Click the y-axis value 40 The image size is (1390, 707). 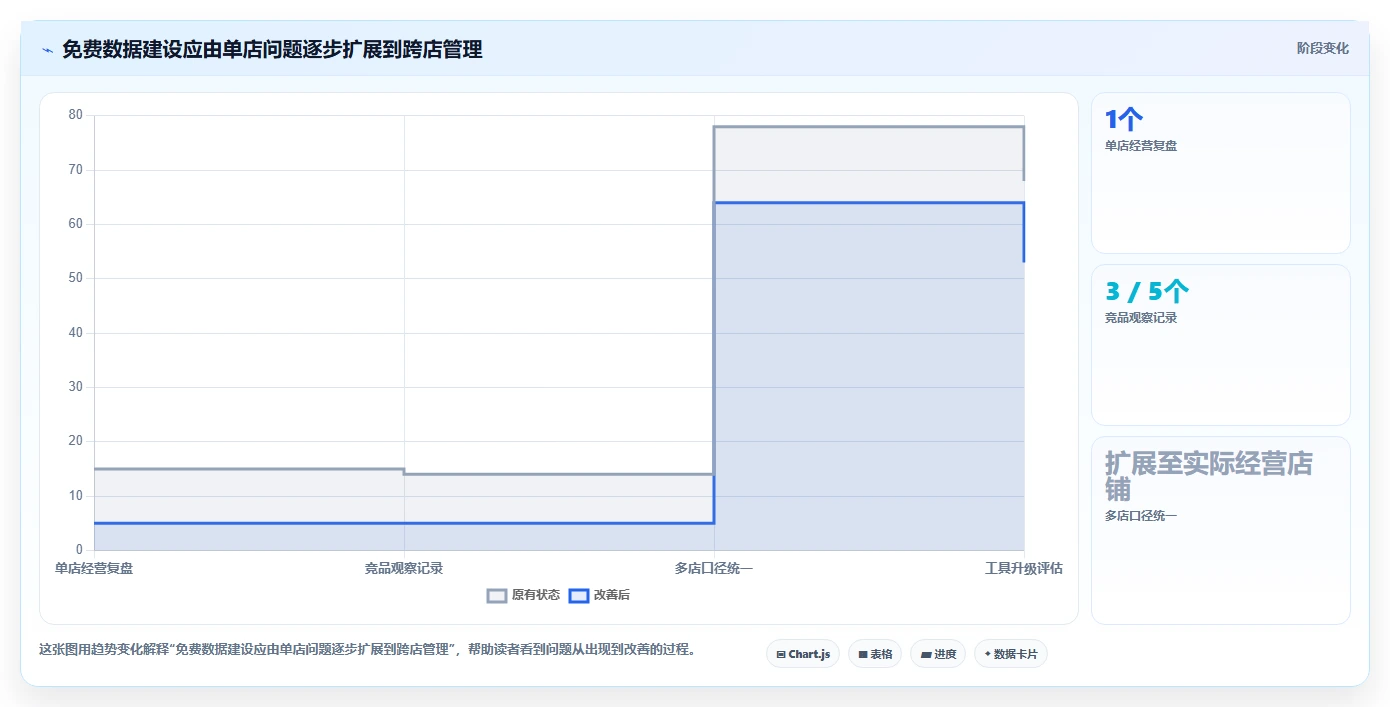coord(76,333)
